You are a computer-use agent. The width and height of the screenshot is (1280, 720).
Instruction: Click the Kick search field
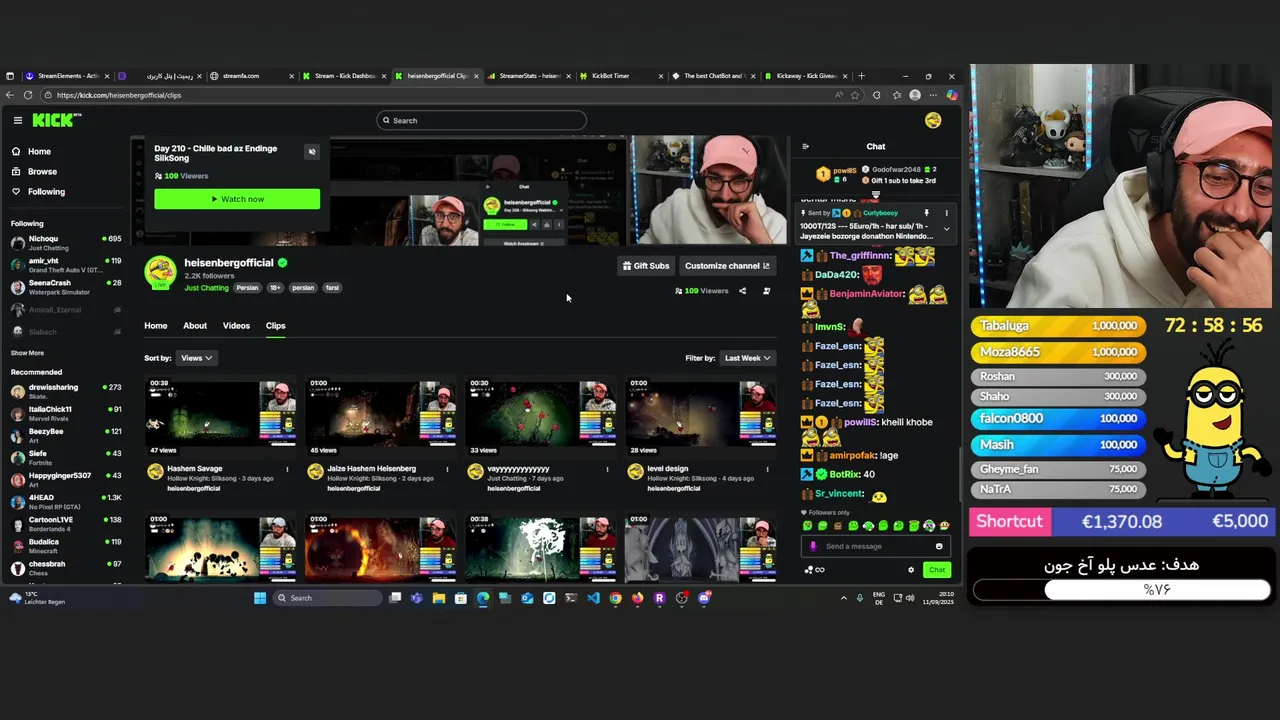point(481,120)
